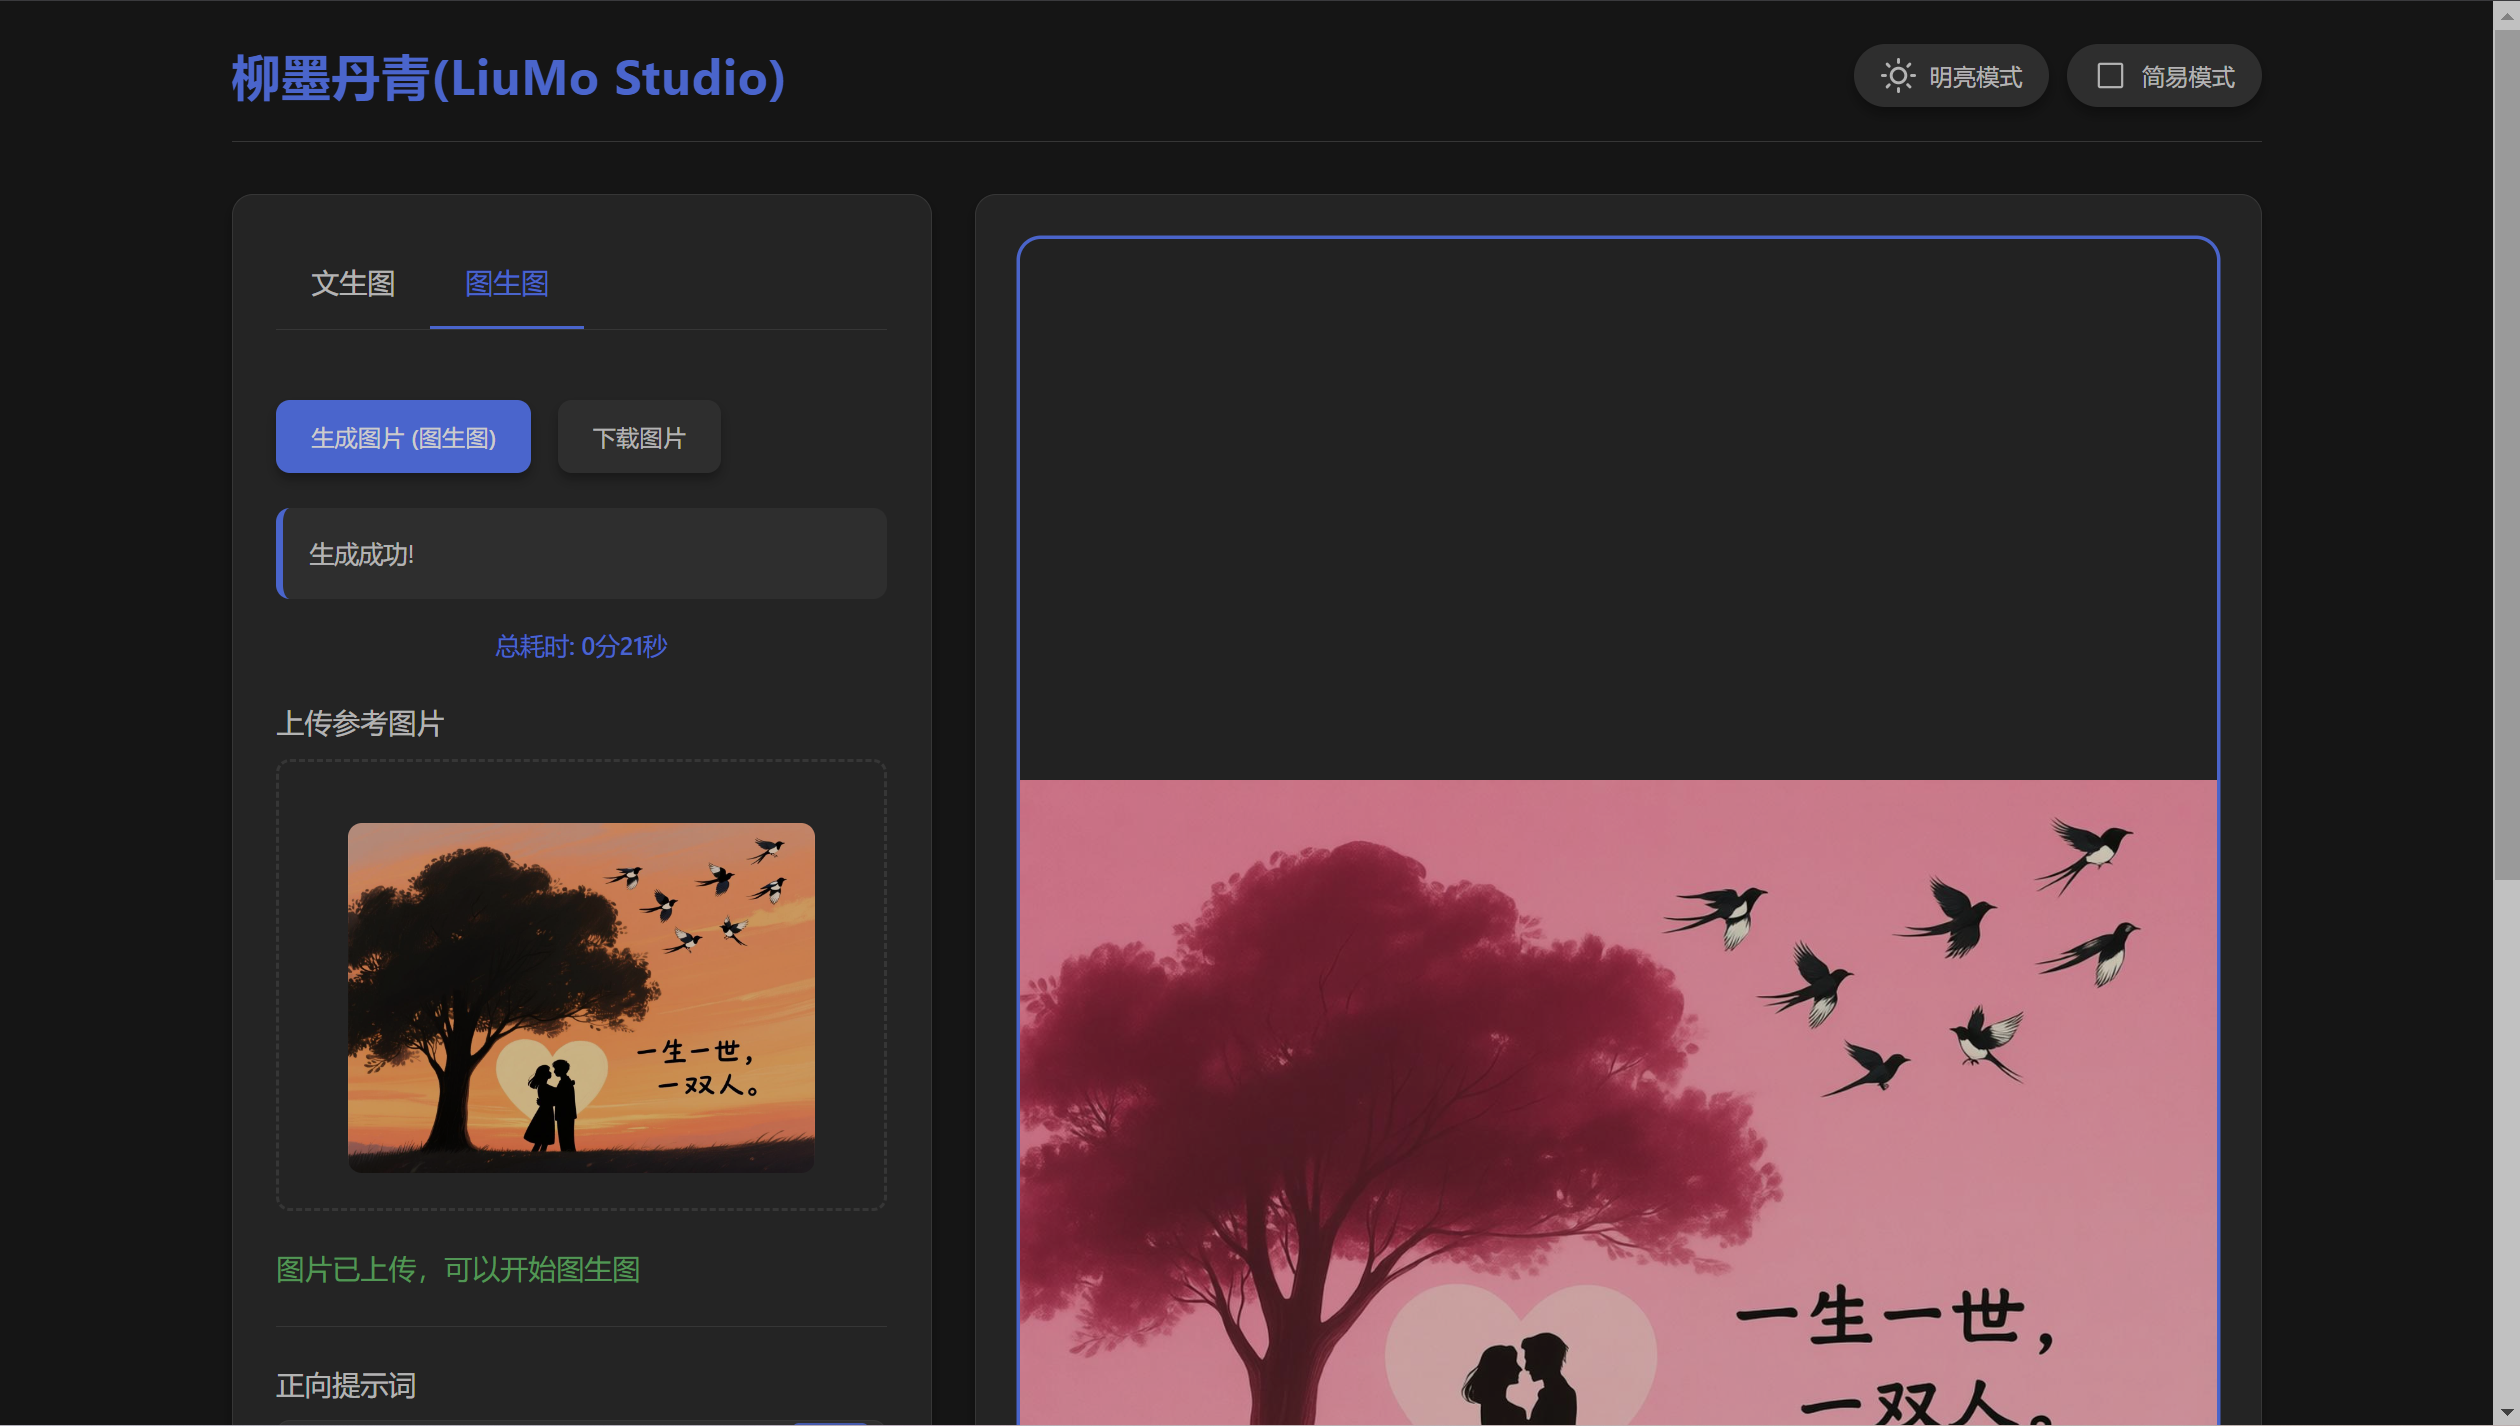This screenshot has height=1426, width=2520.
Task: Click the 正向提示词 label
Action: 345,1386
